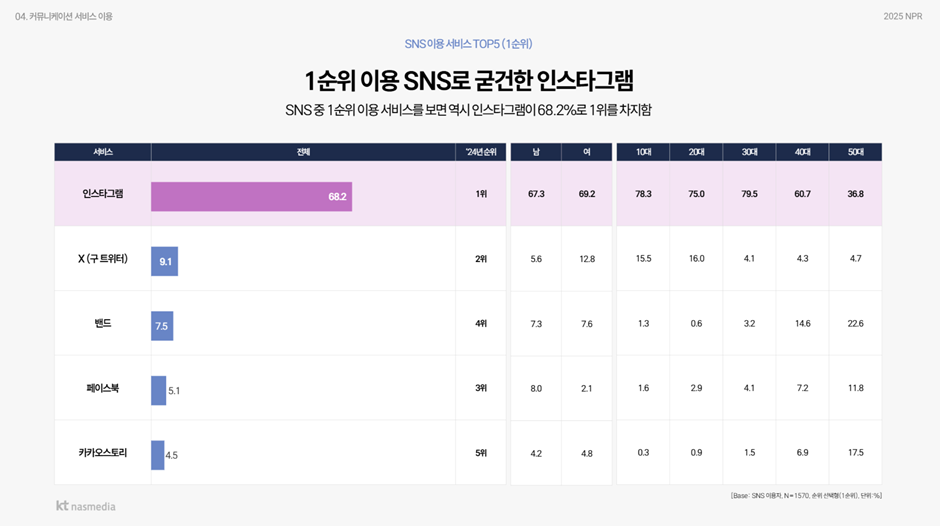Click the X (구 트위터) row label
The width and height of the screenshot is (940, 526).
click(x=103, y=259)
